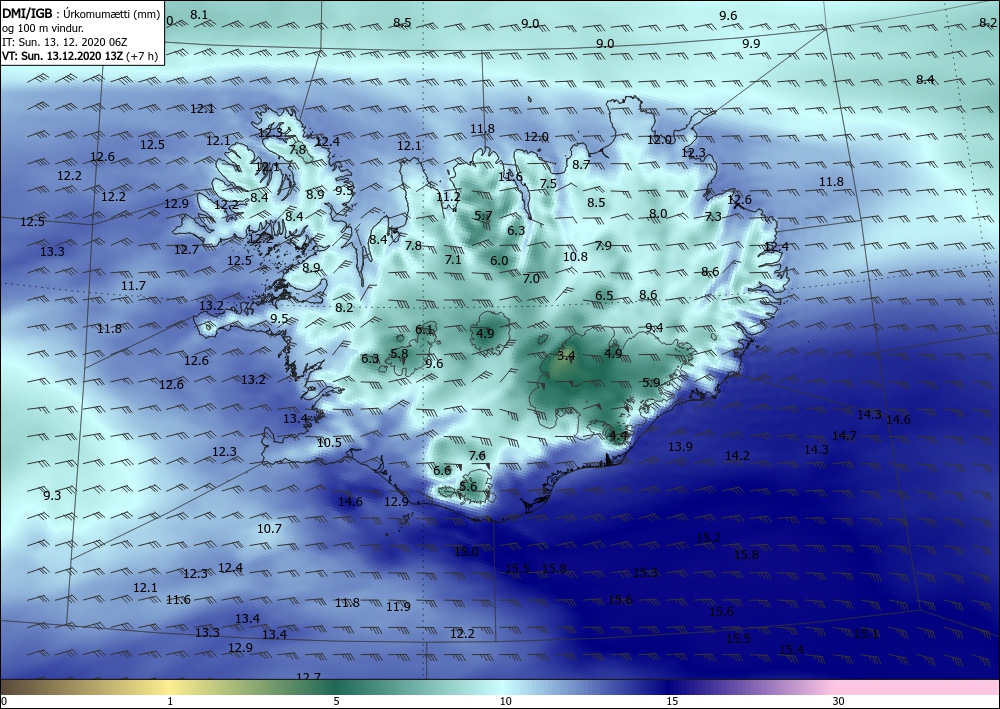Click the map value '9.3'
1000x709 pixels.
click(52, 495)
